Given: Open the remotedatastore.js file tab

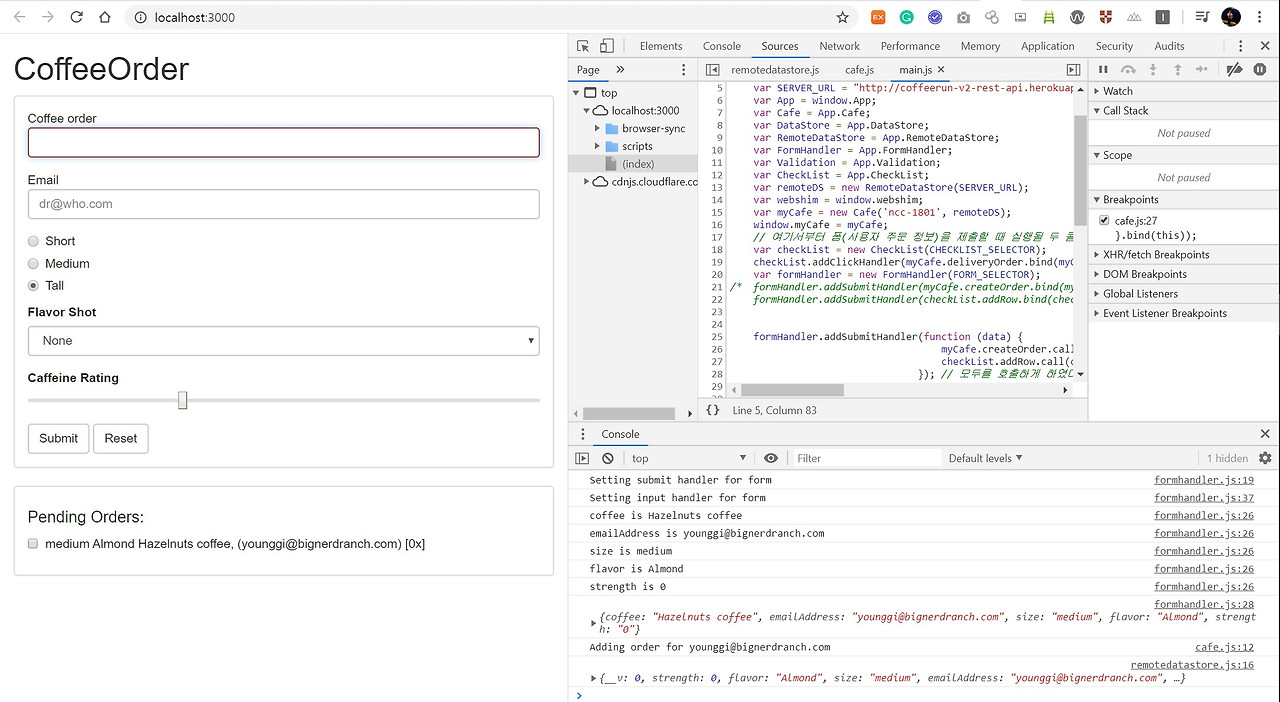Looking at the screenshot, I should (774, 70).
